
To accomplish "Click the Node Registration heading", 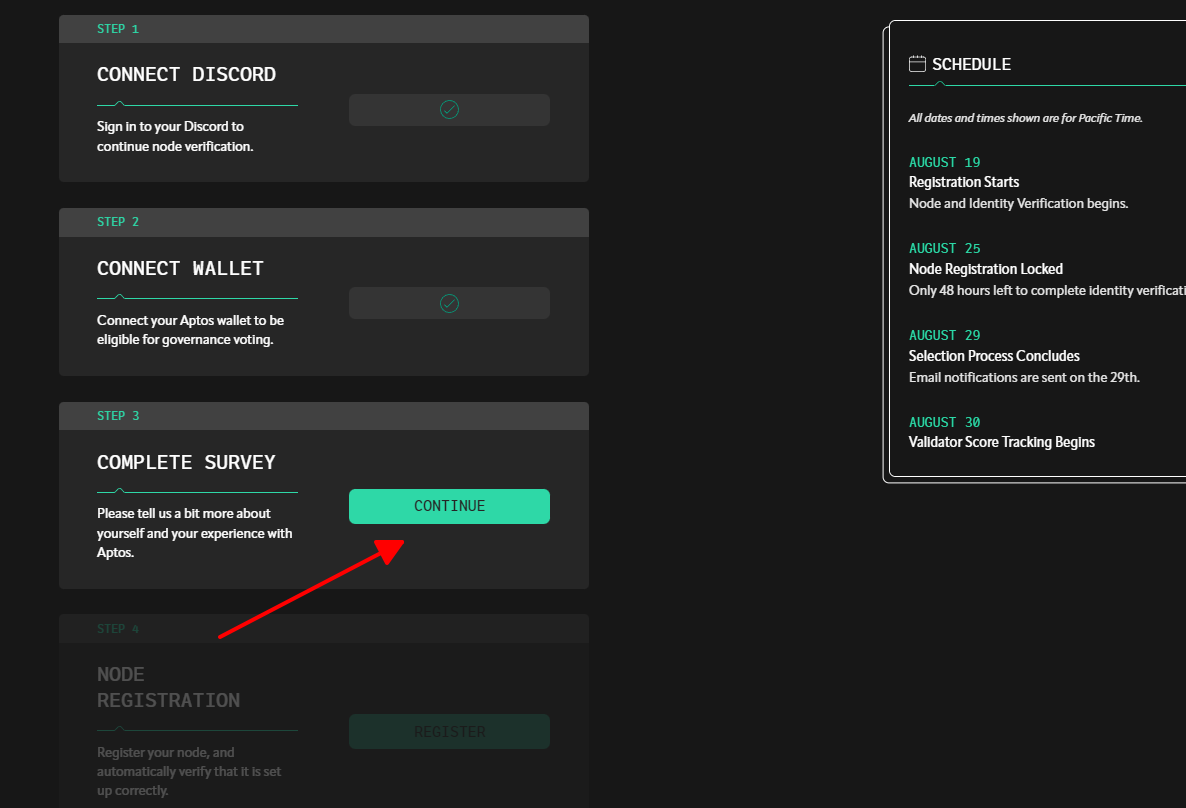I will [x=168, y=688].
